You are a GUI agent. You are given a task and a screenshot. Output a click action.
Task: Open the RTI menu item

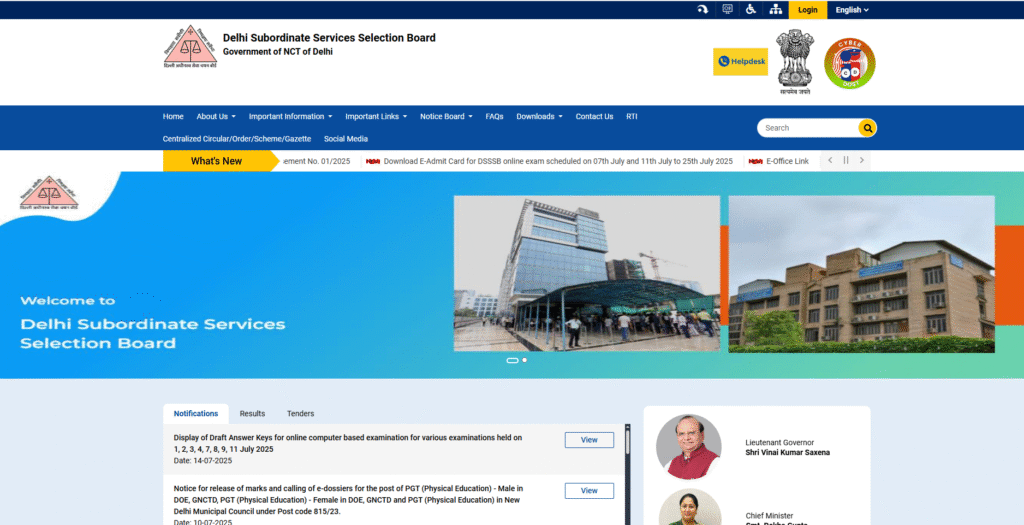[632, 116]
